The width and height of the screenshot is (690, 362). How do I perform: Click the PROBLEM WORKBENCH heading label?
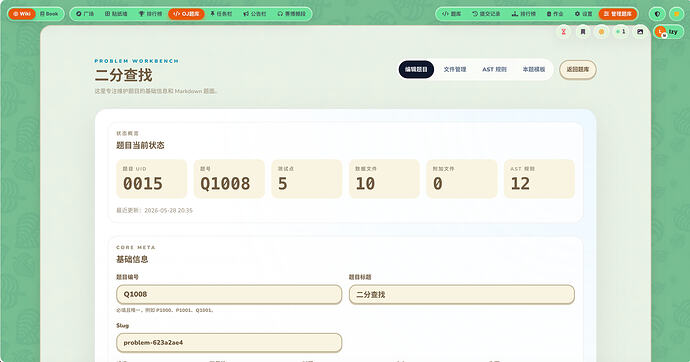click(136, 61)
